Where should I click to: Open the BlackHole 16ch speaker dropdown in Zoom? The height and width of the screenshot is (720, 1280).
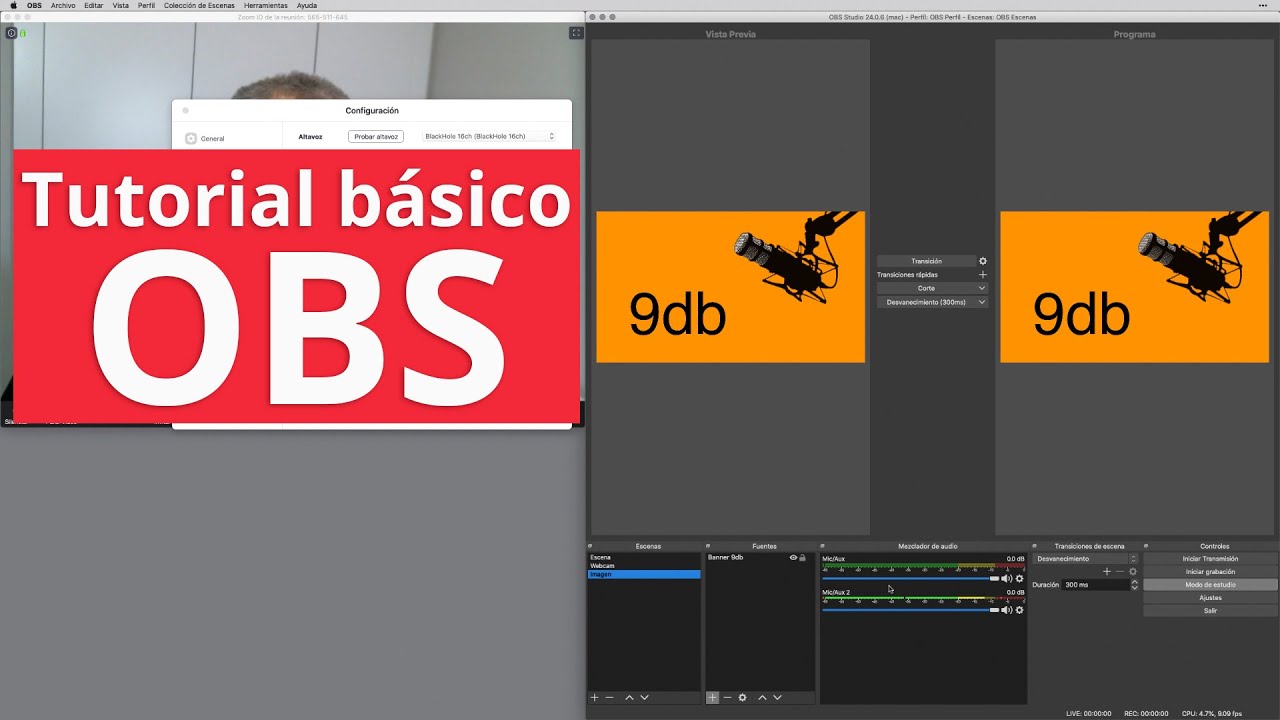click(488, 136)
